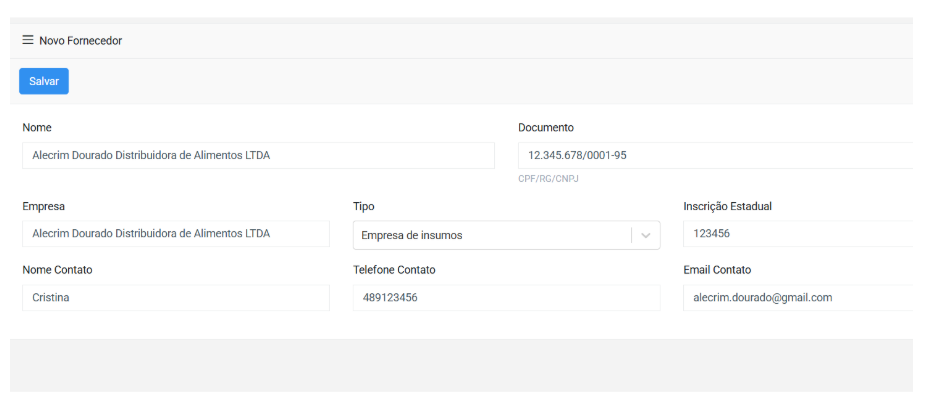Screen dimensions: 926x412
Task: Select the Telefone Contato input field
Action: 506,298
